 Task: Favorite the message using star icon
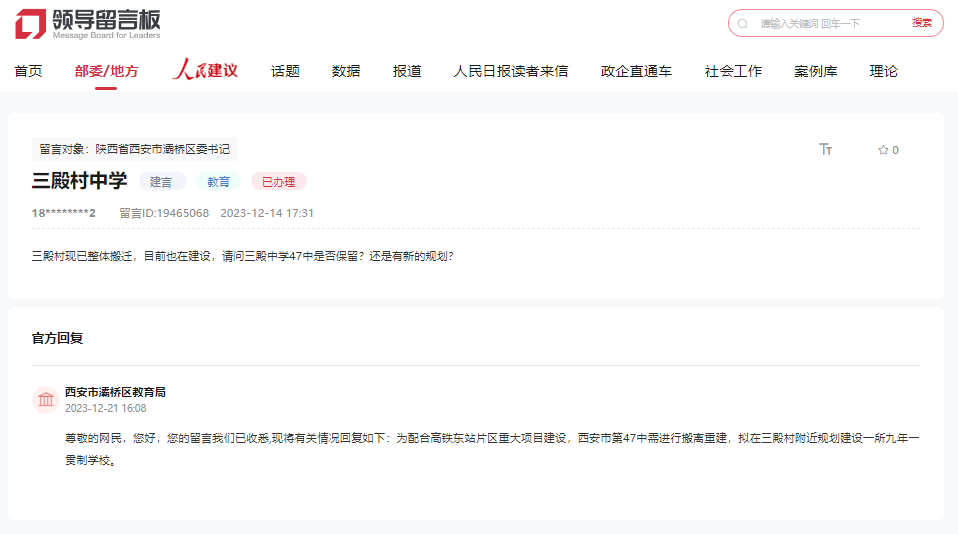click(x=883, y=150)
